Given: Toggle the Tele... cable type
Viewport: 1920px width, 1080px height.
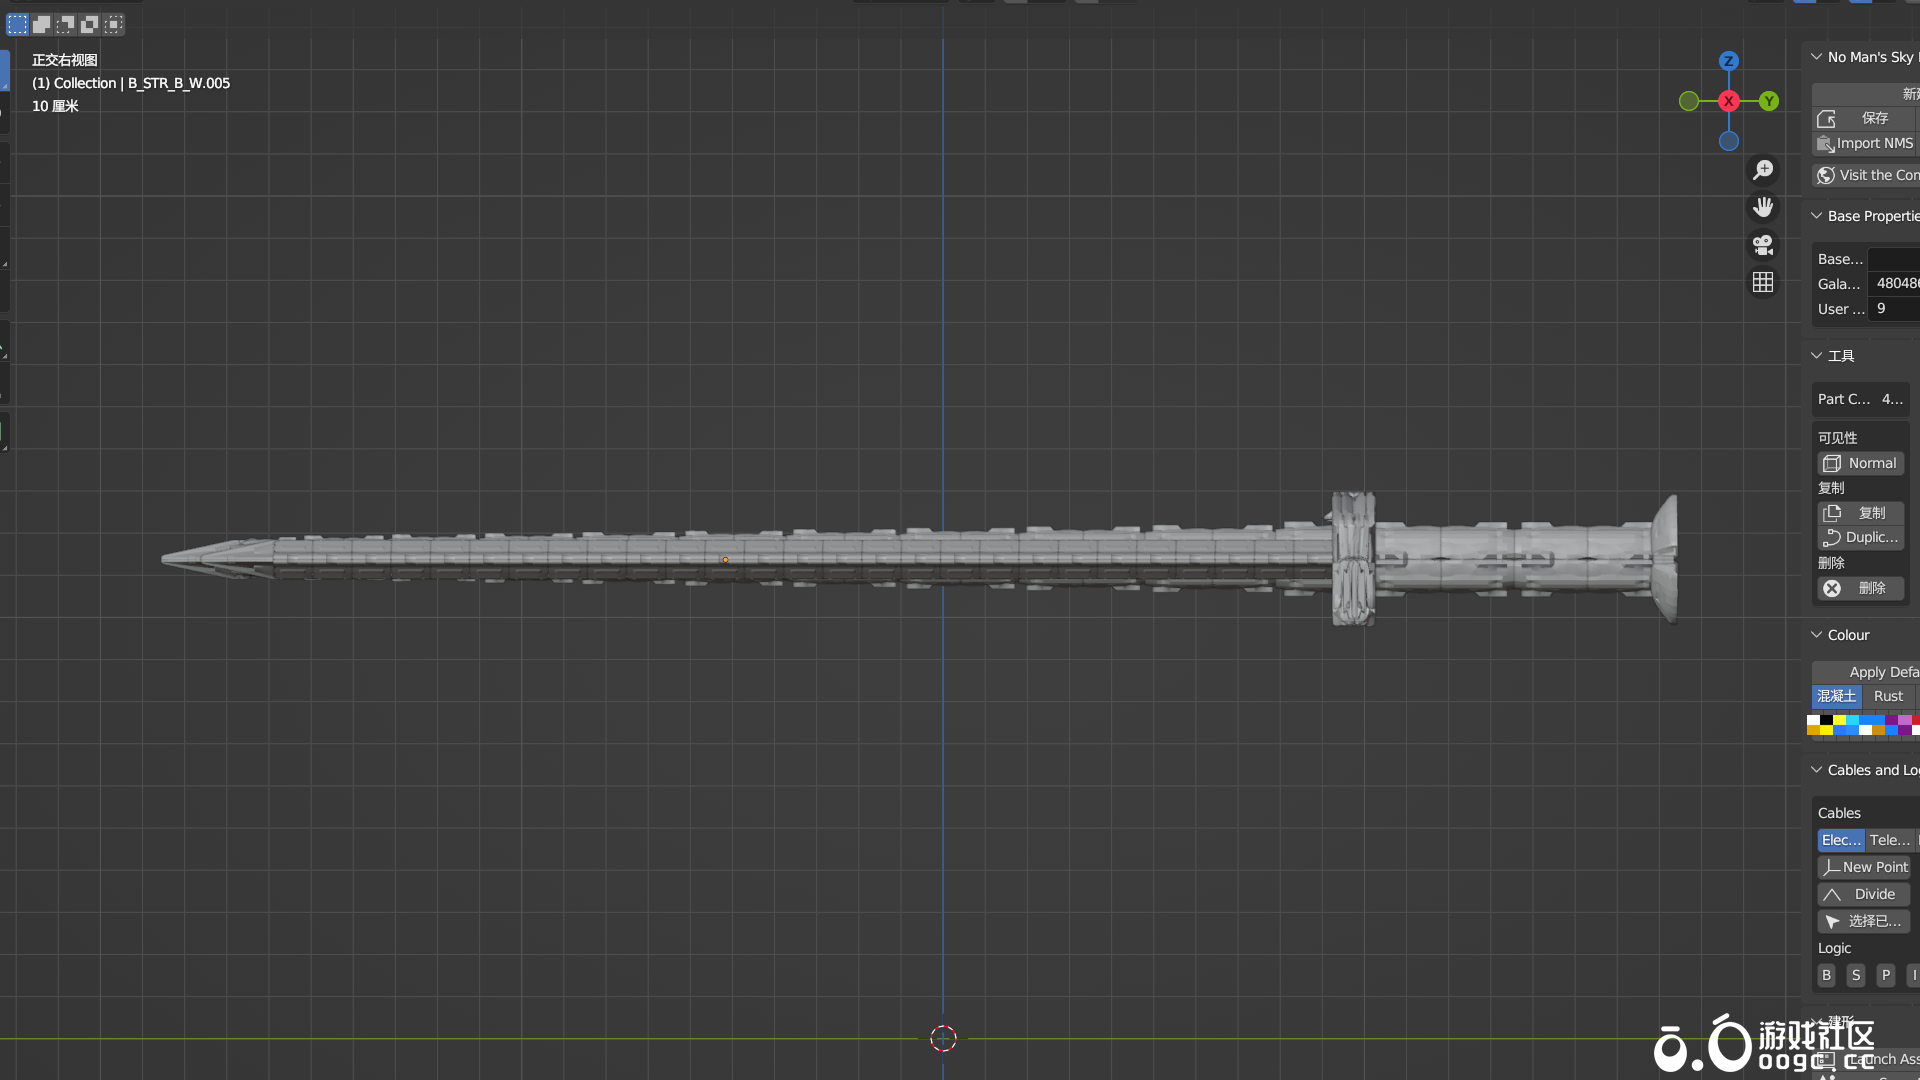Looking at the screenshot, I should click(1889, 840).
